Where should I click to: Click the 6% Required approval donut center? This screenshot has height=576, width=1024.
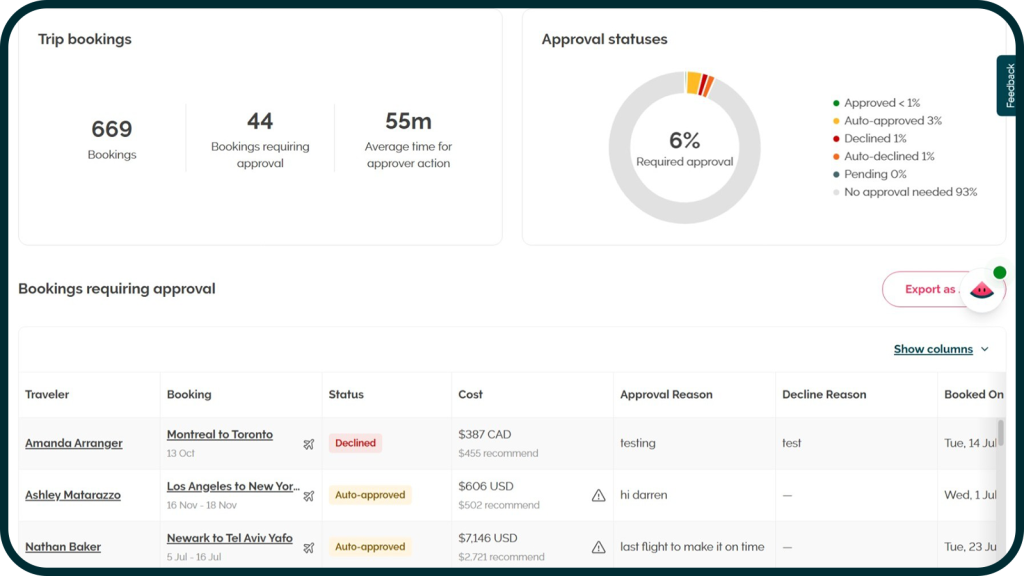684,149
